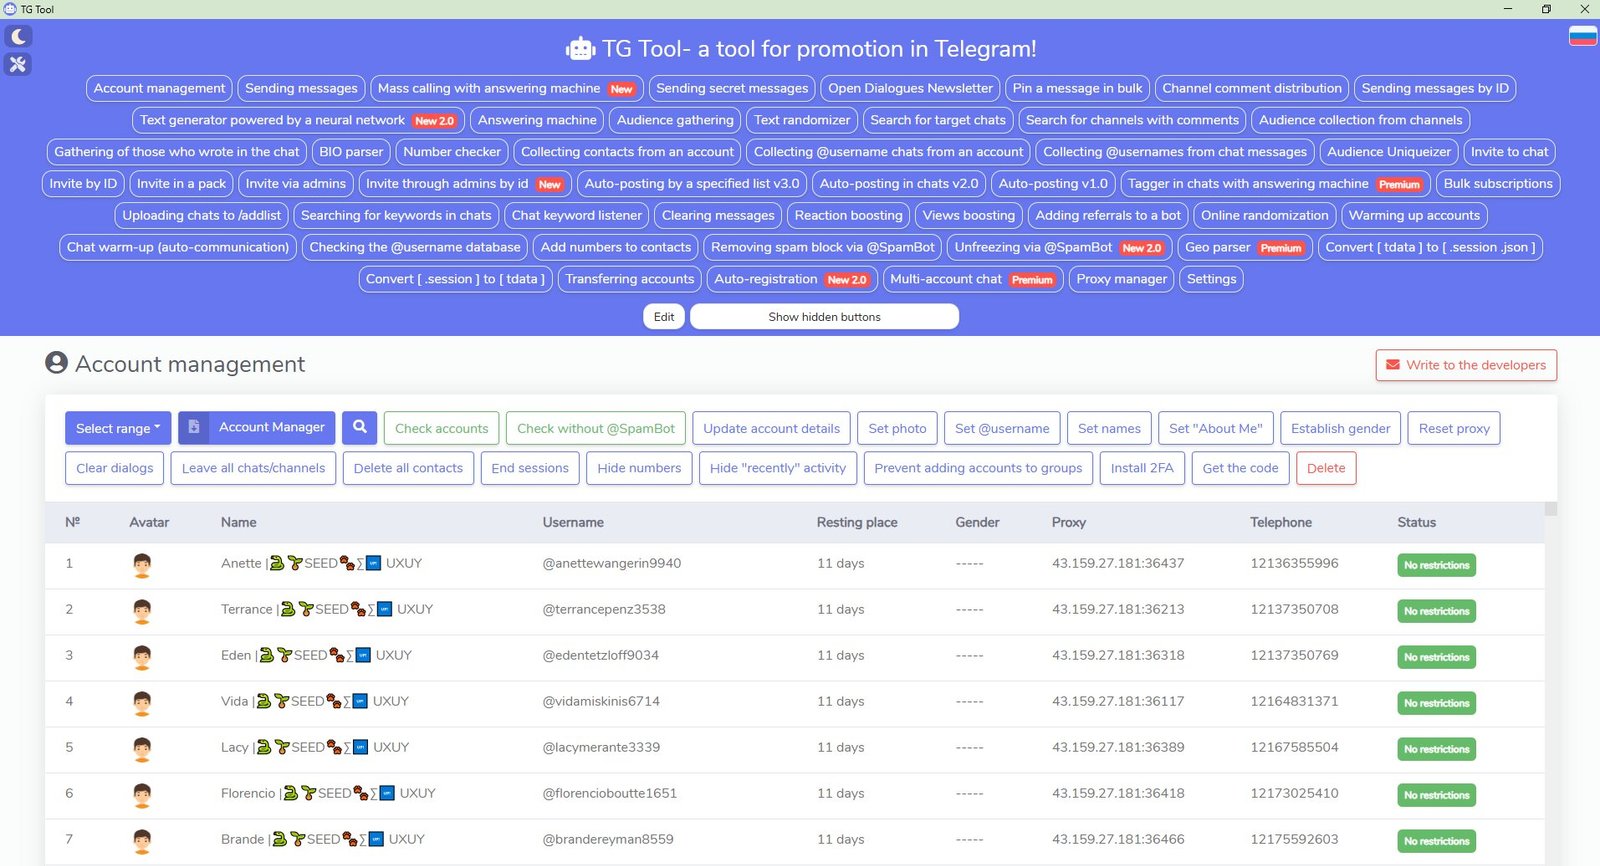The width and height of the screenshot is (1600, 866).
Task: Expand the Select range dropdown
Action: 117,428
